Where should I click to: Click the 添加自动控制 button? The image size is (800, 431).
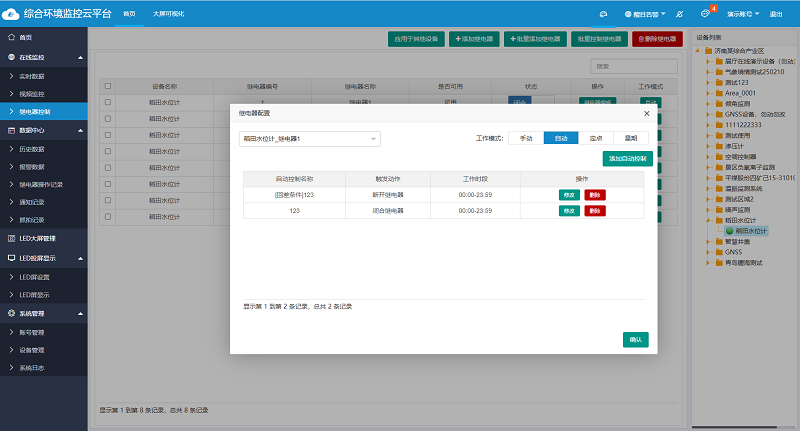(x=627, y=158)
